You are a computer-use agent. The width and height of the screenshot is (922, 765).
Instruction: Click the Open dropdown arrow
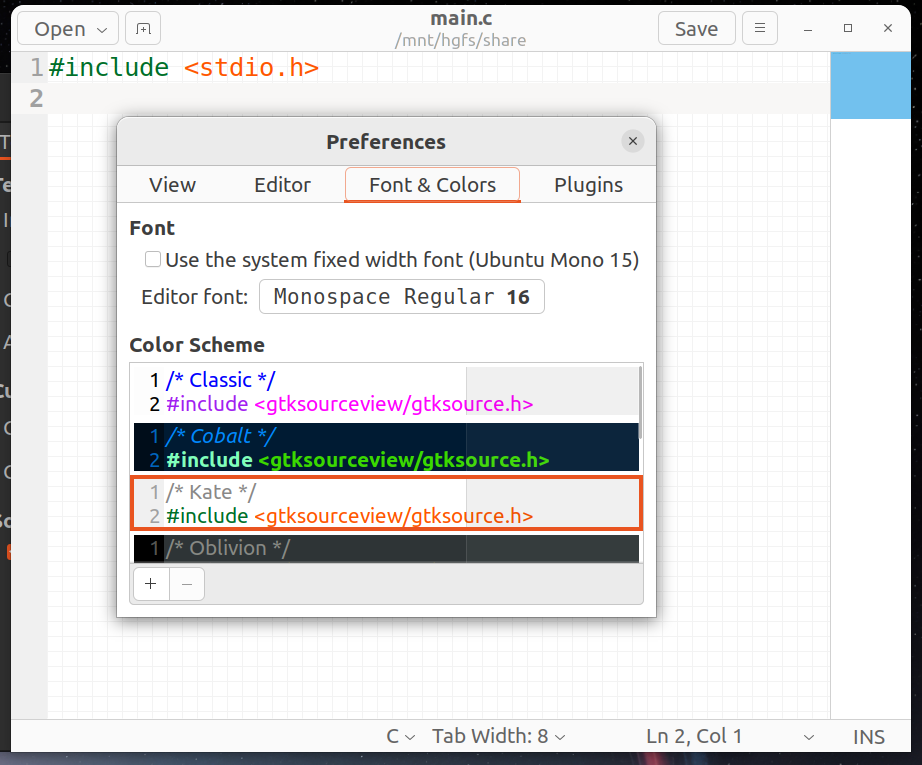coord(102,29)
